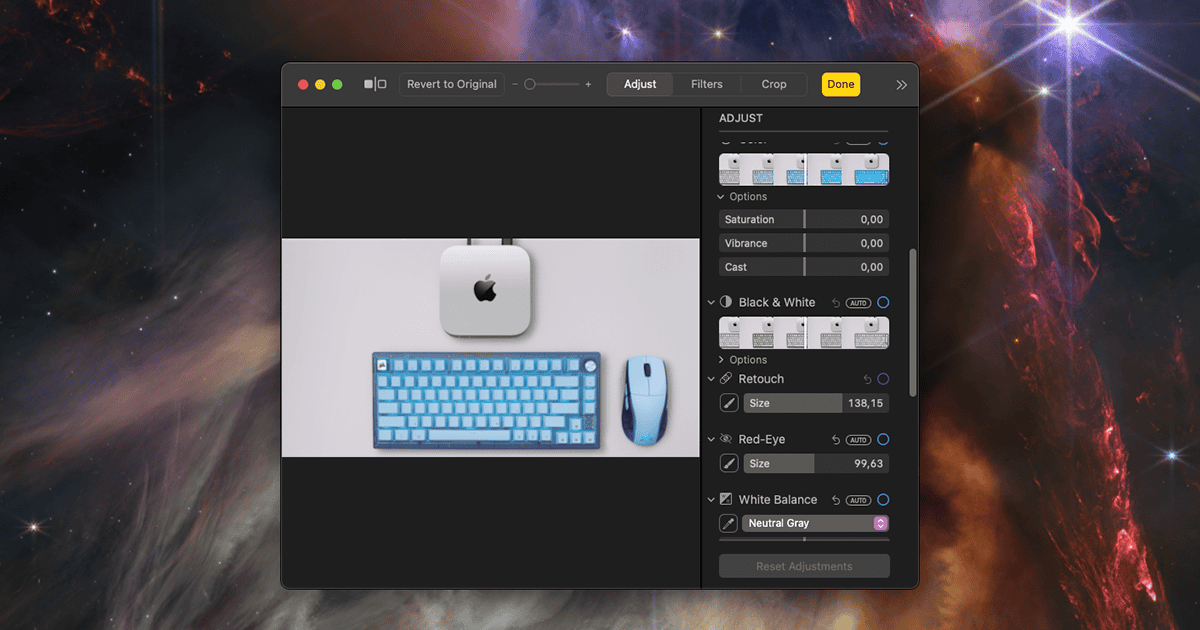Open the Neutral Gray dropdown

coord(815,523)
